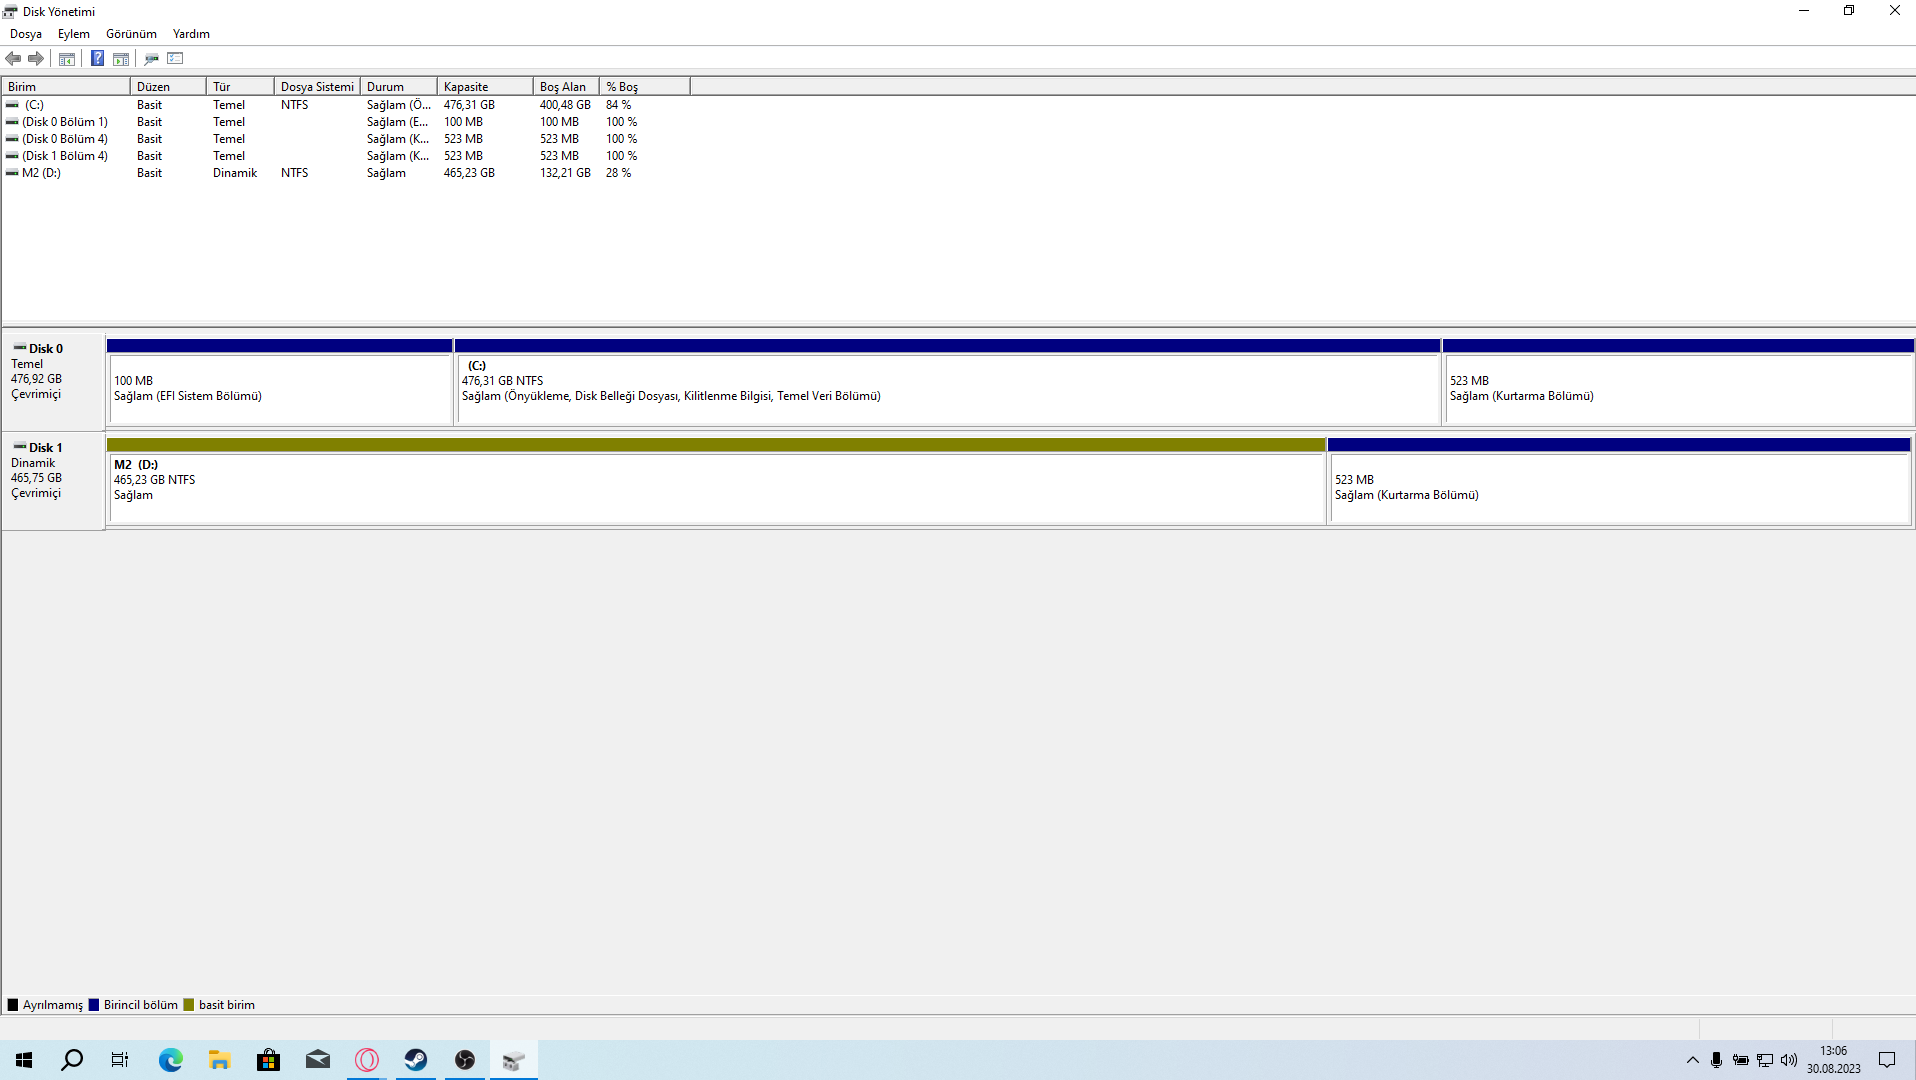Click the black Ayrılmamış legend swatch
The height and width of the screenshot is (1080, 1916).
[13, 1005]
